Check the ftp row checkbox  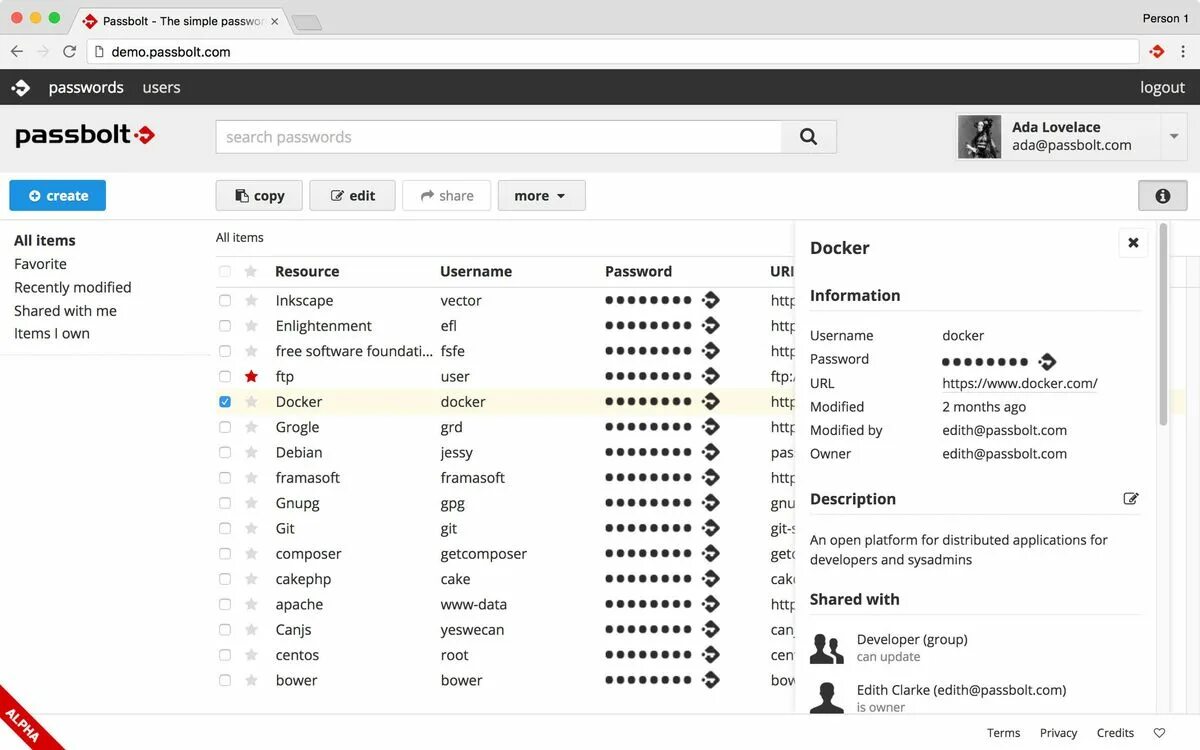224,376
